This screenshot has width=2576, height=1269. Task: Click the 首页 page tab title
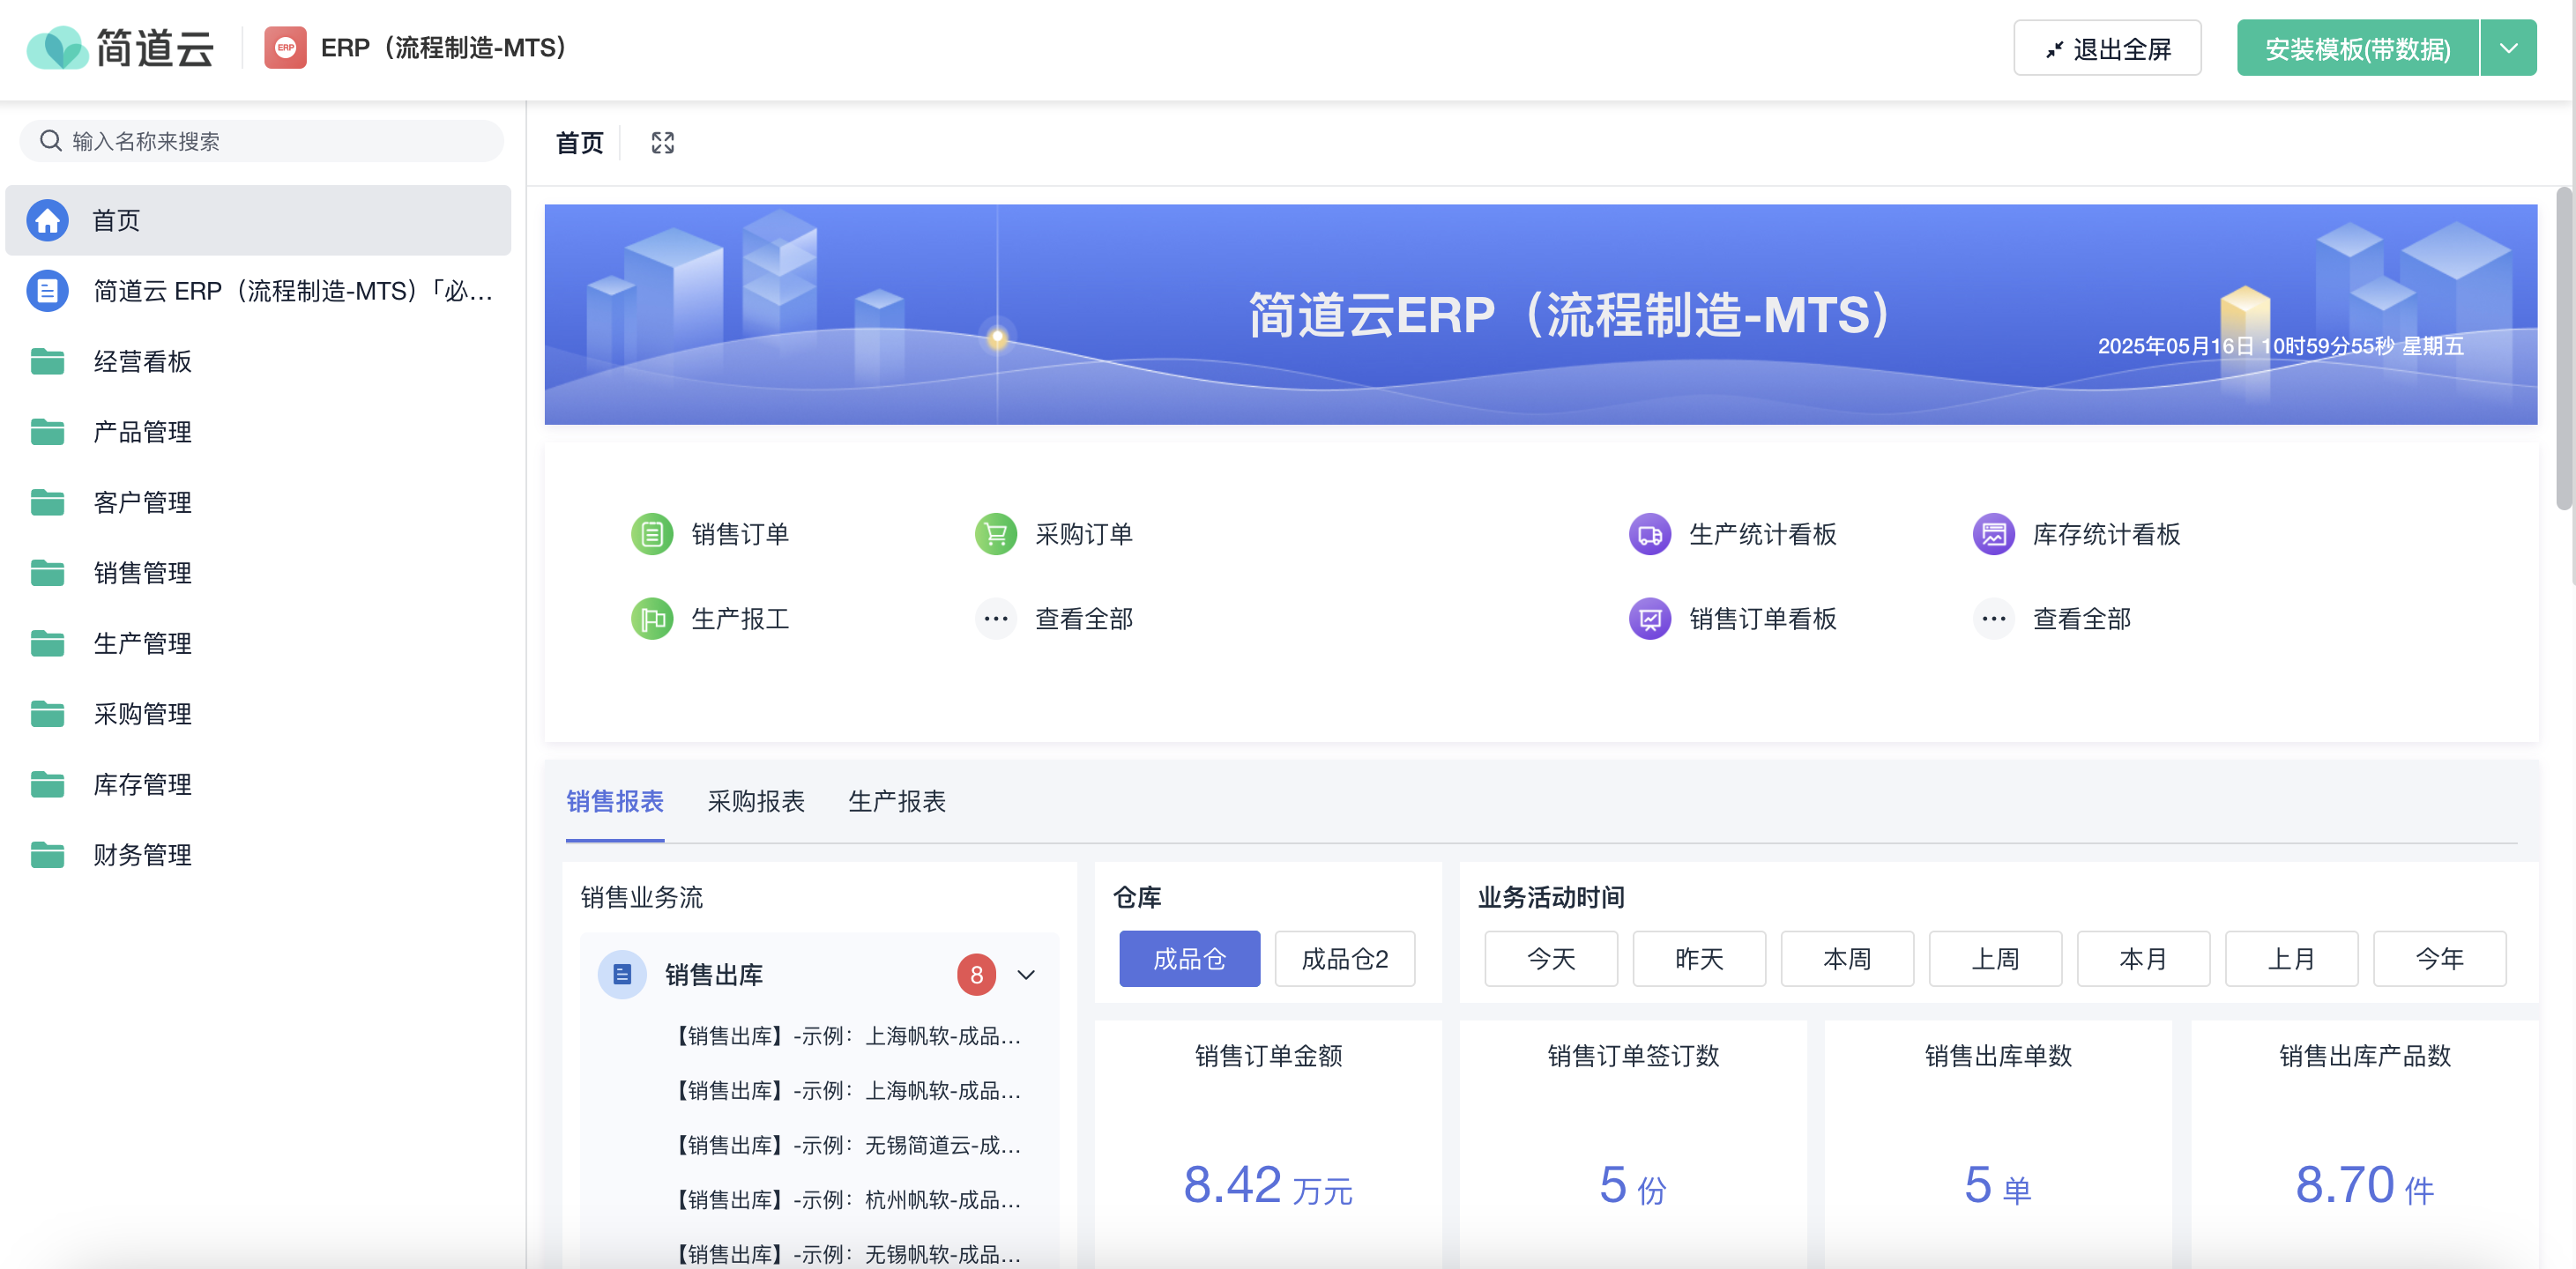(580, 143)
